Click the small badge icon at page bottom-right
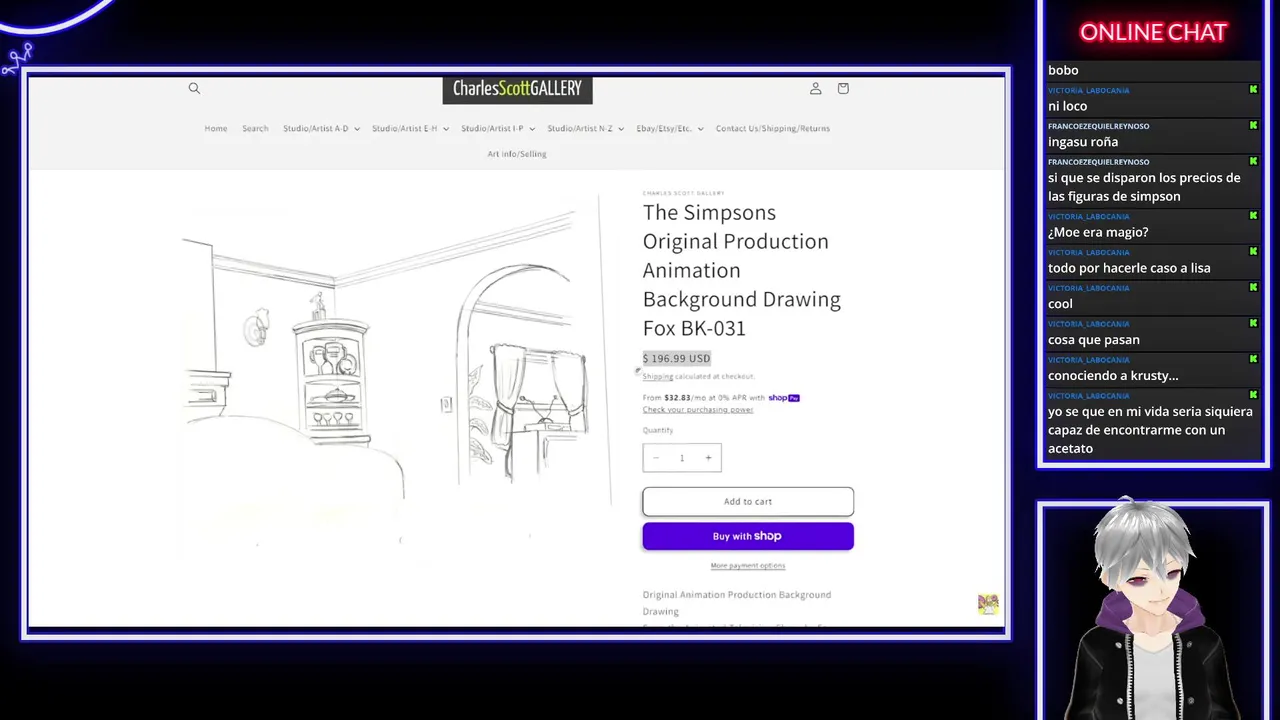Viewport: 1280px width, 720px height. pos(988,603)
